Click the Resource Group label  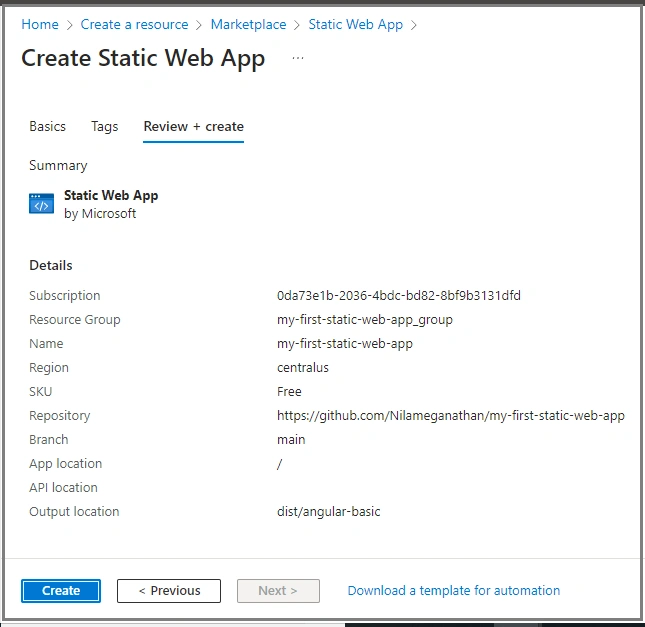75,320
